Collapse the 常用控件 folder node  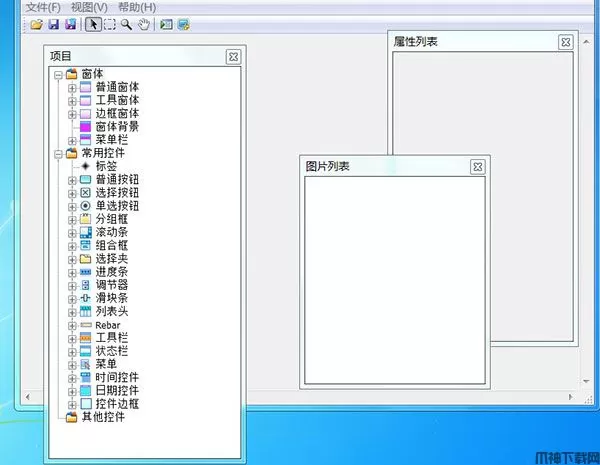point(58,153)
